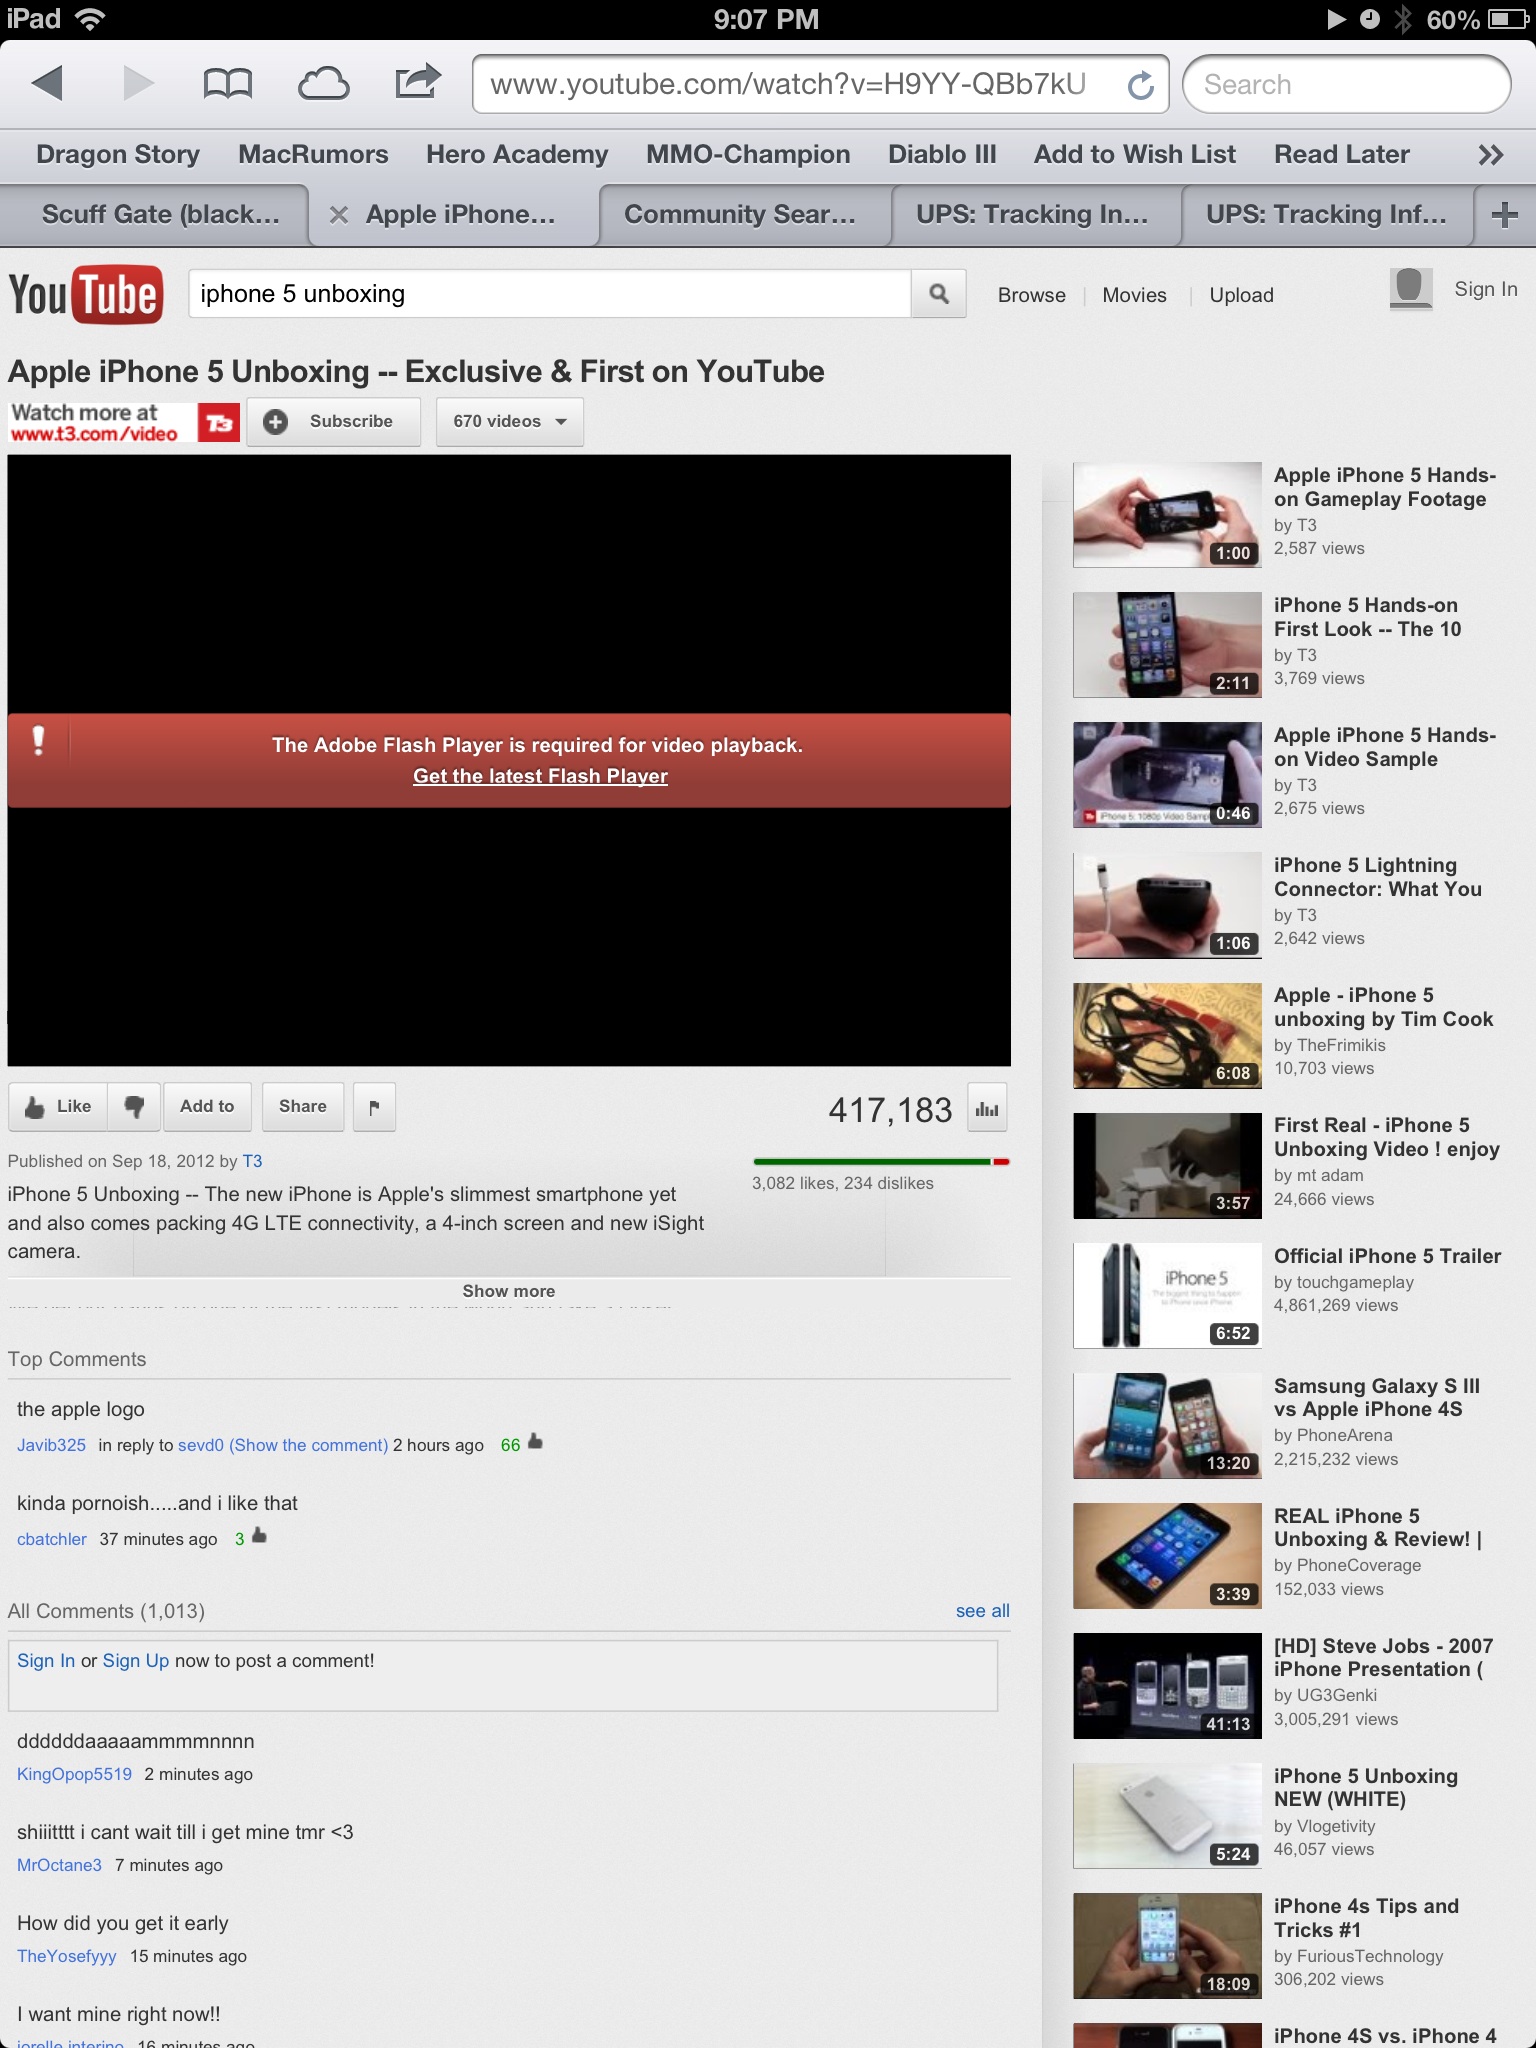Like the video with thumbs up
The image size is (1536, 2048).
[57, 1107]
